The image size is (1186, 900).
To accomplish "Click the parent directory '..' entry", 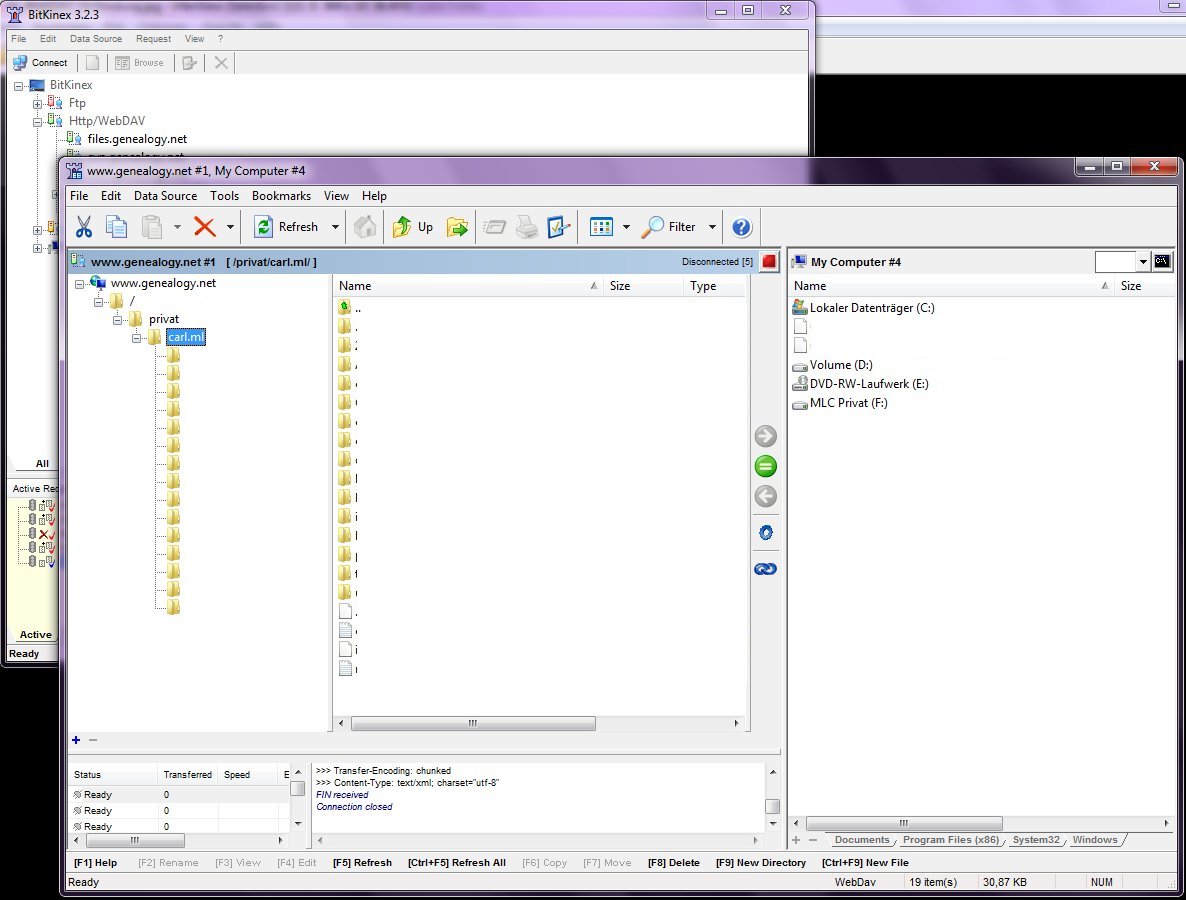I will point(349,308).
